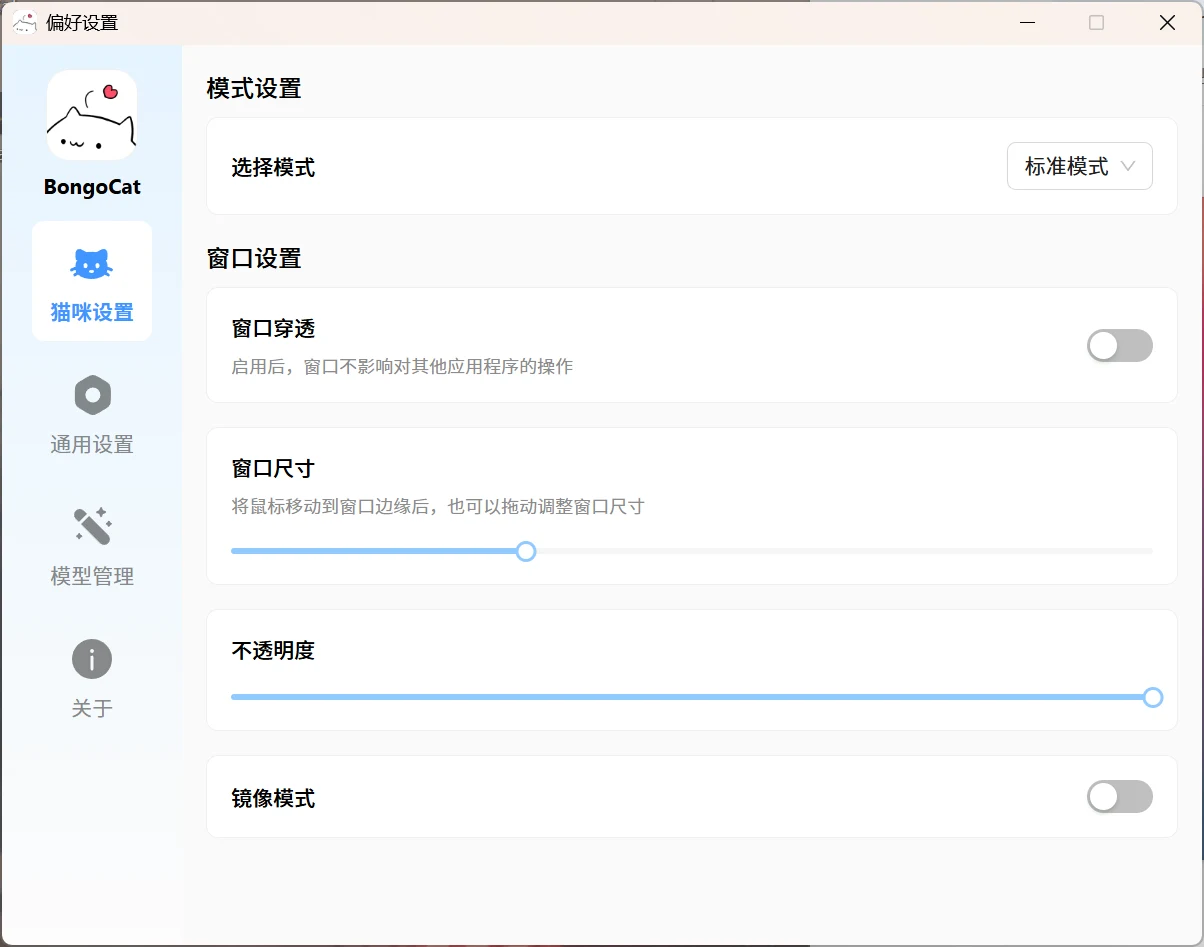The height and width of the screenshot is (947, 1204).
Task: Click the 窗口尺寸 slider handle
Action: [x=526, y=551]
